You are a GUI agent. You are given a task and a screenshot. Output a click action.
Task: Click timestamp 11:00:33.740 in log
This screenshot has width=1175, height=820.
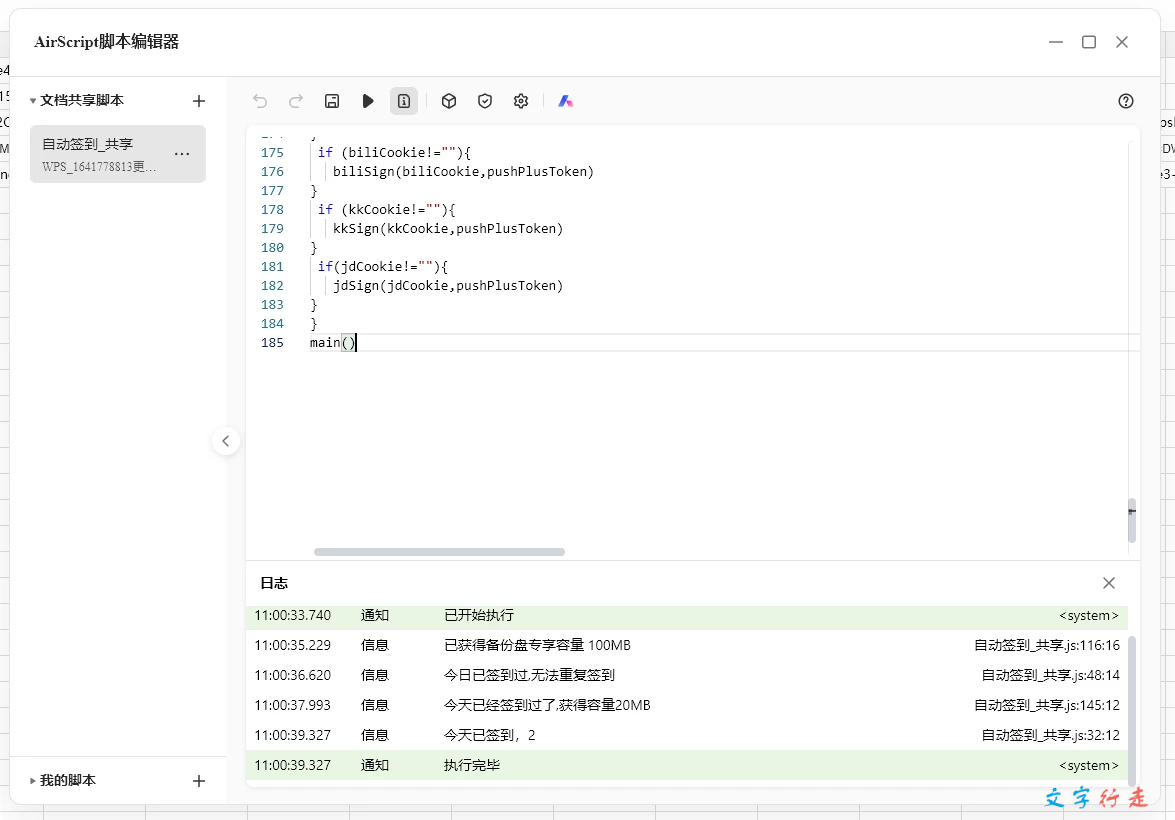pyautogui.click(x=292, y=615)
